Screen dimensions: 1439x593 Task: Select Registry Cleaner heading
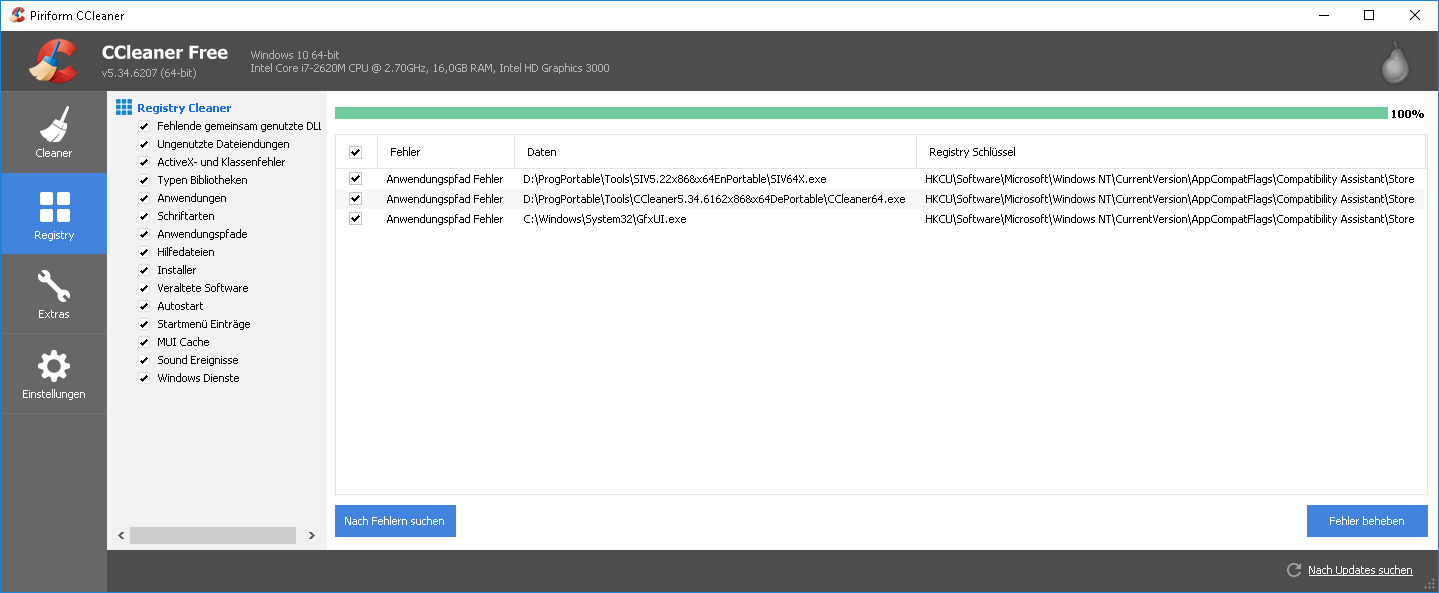tap(184, 108)
